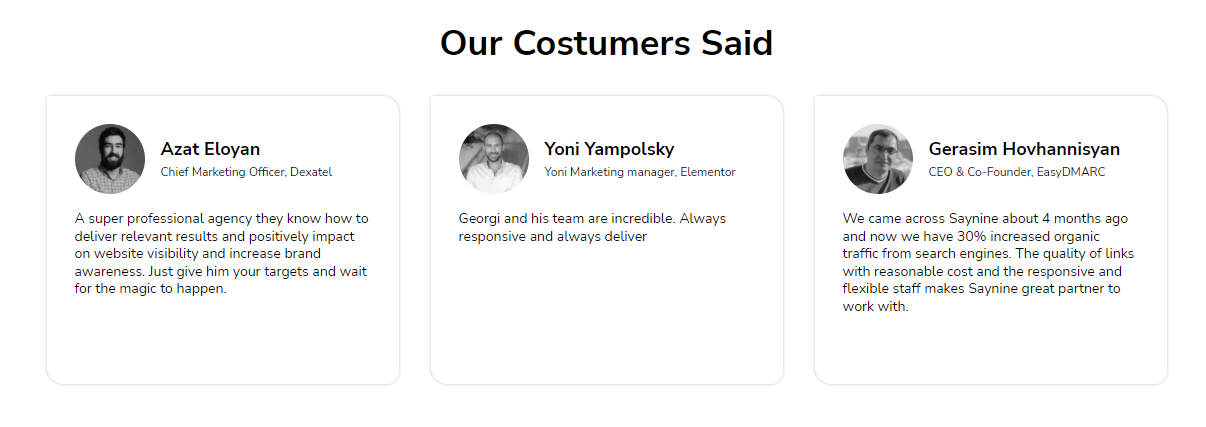
Task: Click the "Our Costumers Said" heading
Action: [x=606, y=44]
